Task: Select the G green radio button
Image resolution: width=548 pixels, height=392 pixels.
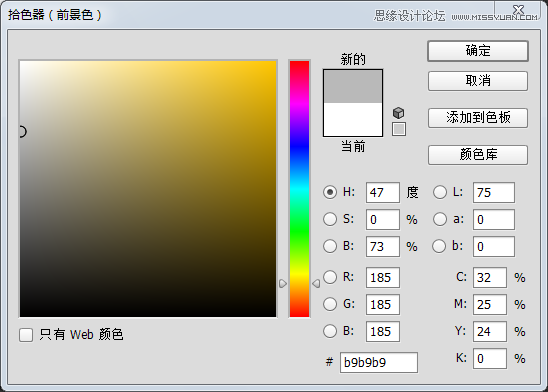Action: [x=330, y=304]
